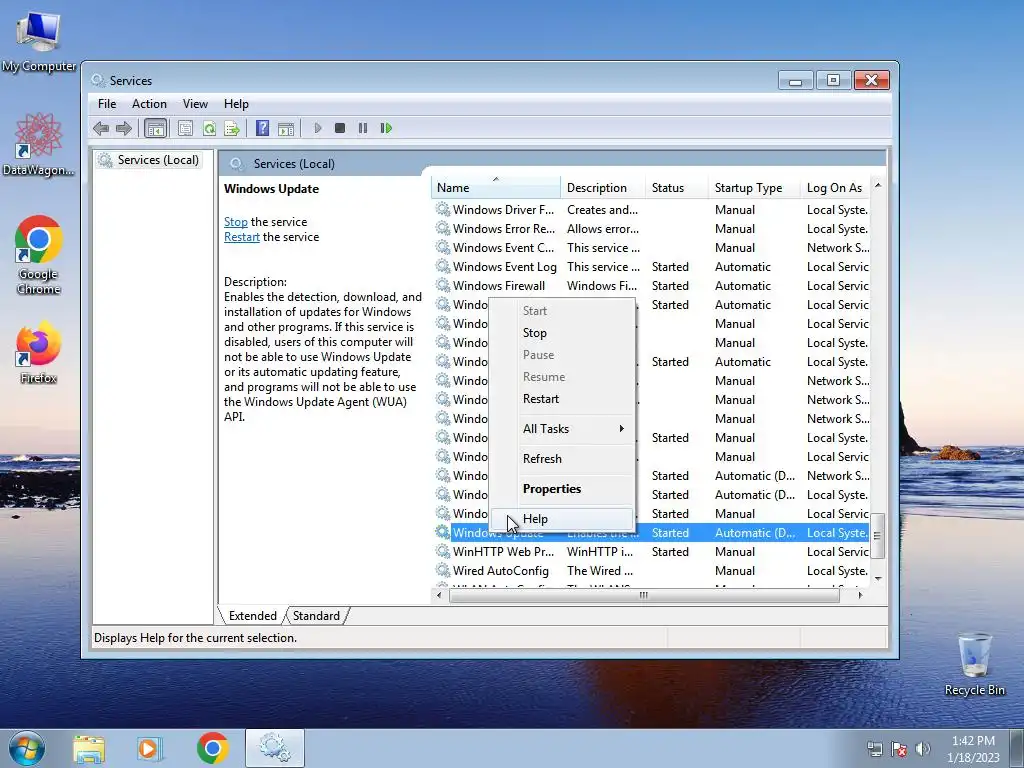Click the gear icon of WinHTTP Web Proxy row
Screen dimensions: 1024x768
443,551
